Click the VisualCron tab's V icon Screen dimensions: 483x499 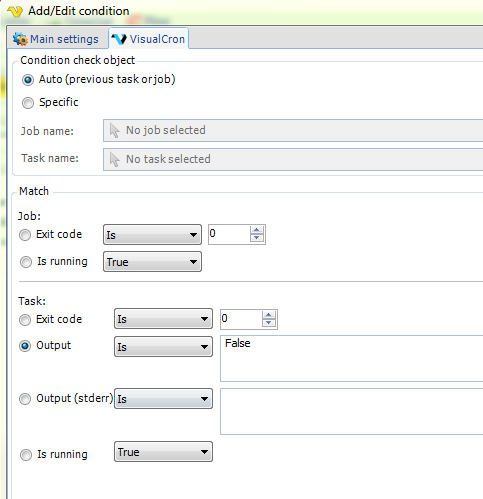pyautogui.click(x=119, y=39)
